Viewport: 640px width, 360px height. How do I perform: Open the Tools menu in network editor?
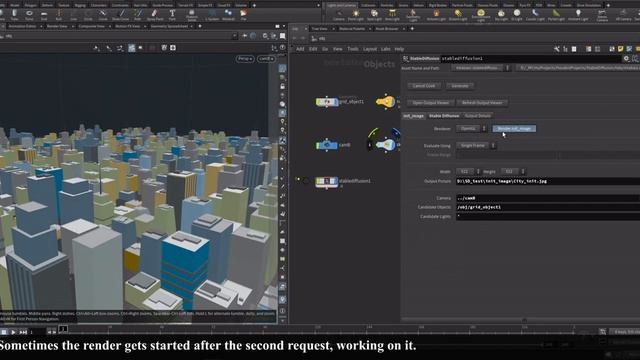point(353,49)
